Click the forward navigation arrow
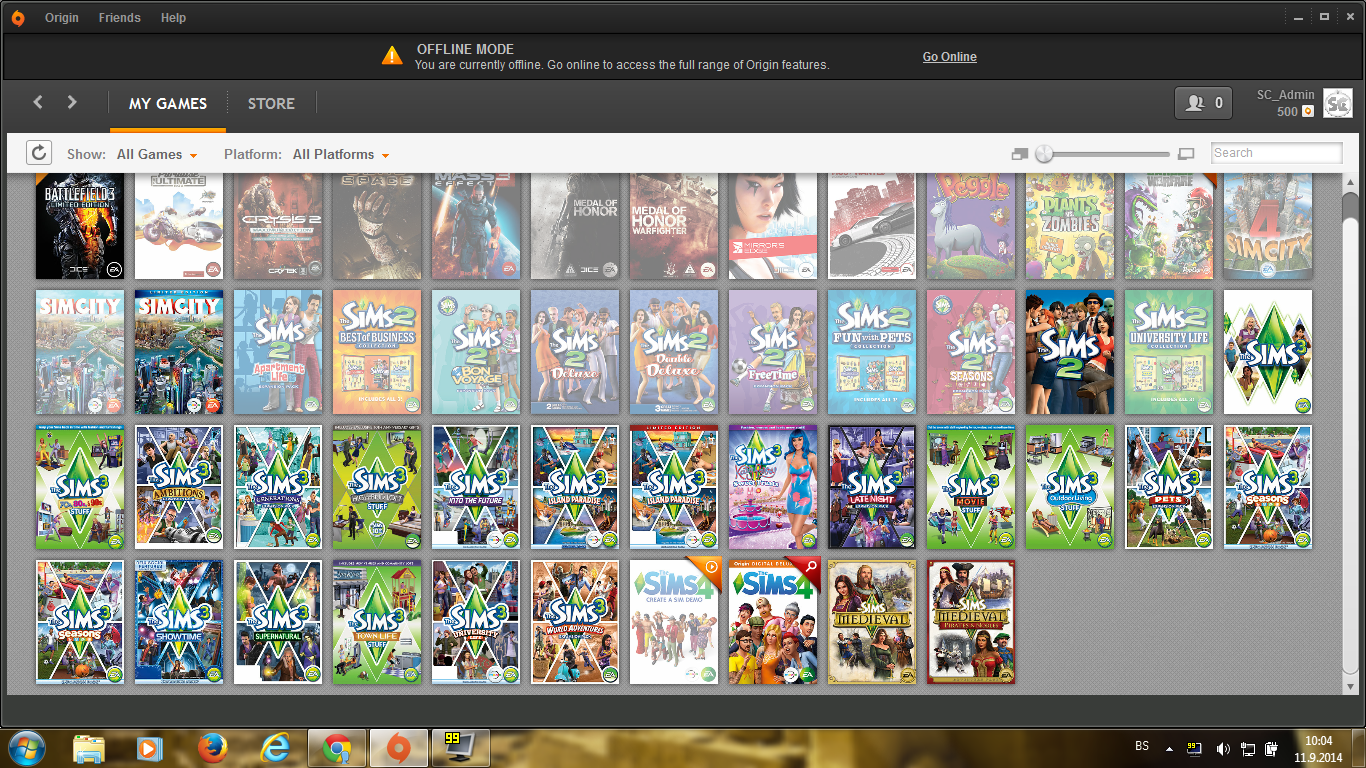The image size is (1366, 768). pyautogui.click(x=72, y=102)
